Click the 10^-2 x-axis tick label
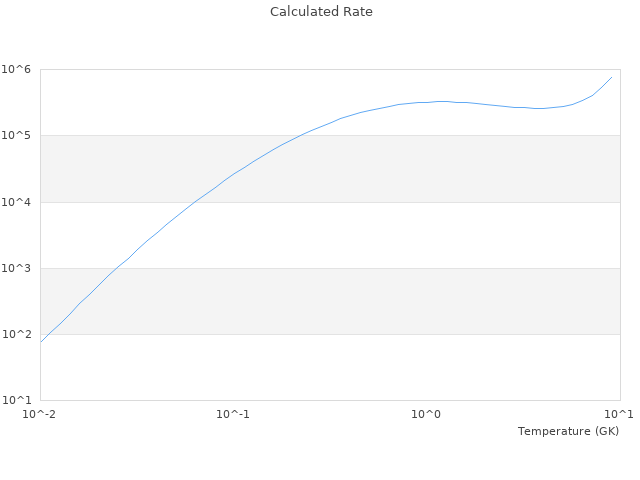 click(40, 414)
